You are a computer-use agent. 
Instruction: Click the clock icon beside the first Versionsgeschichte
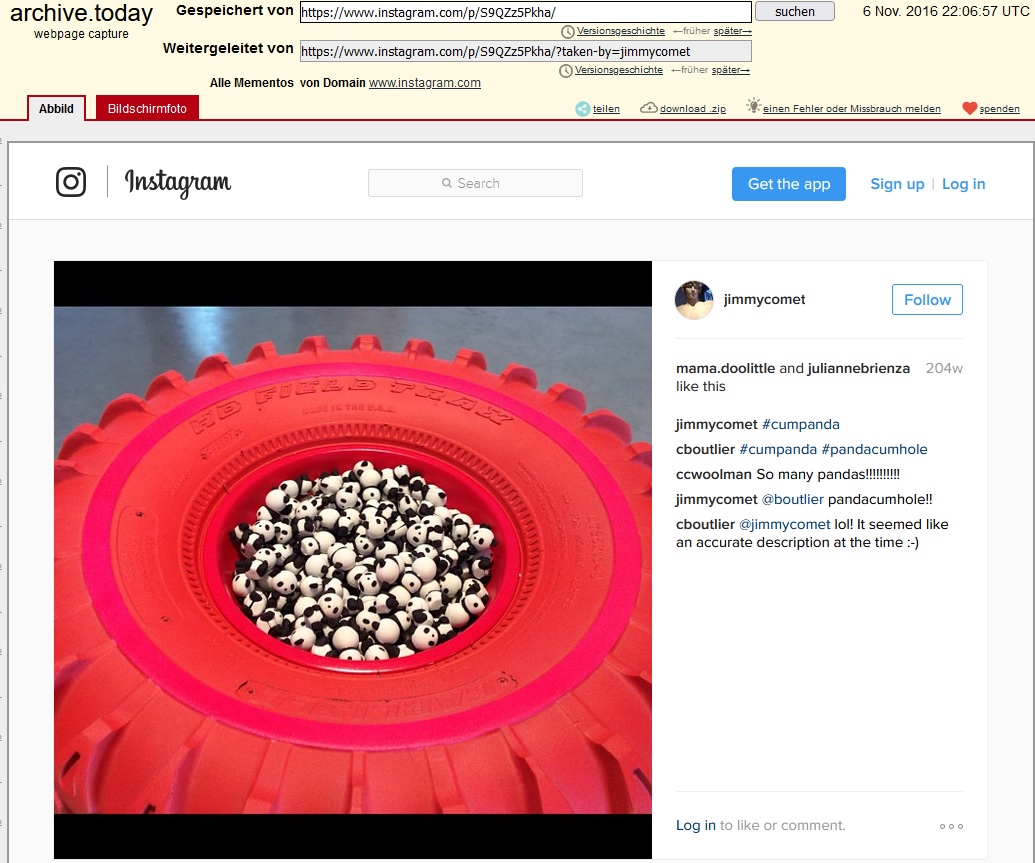(x=567, y=32)
